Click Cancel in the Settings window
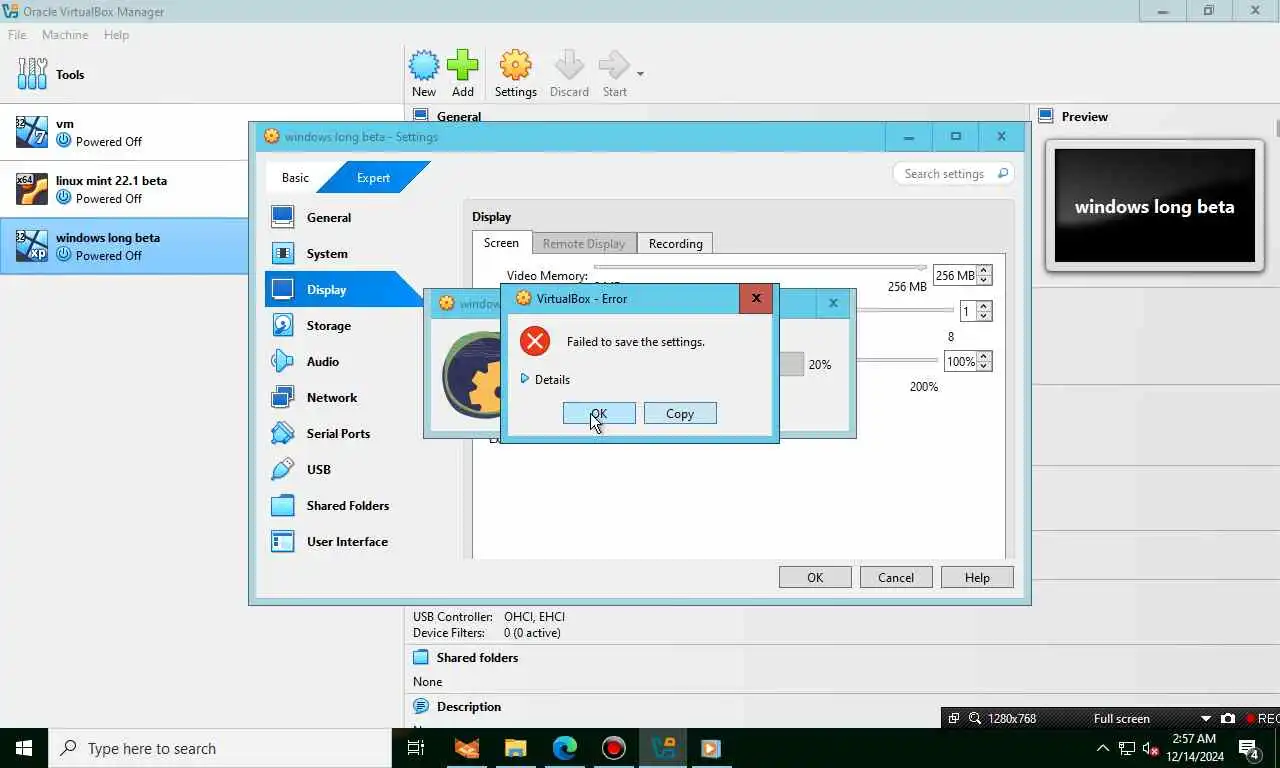The height and width of the screenshot is (768, 1280). tap(896, 577)
